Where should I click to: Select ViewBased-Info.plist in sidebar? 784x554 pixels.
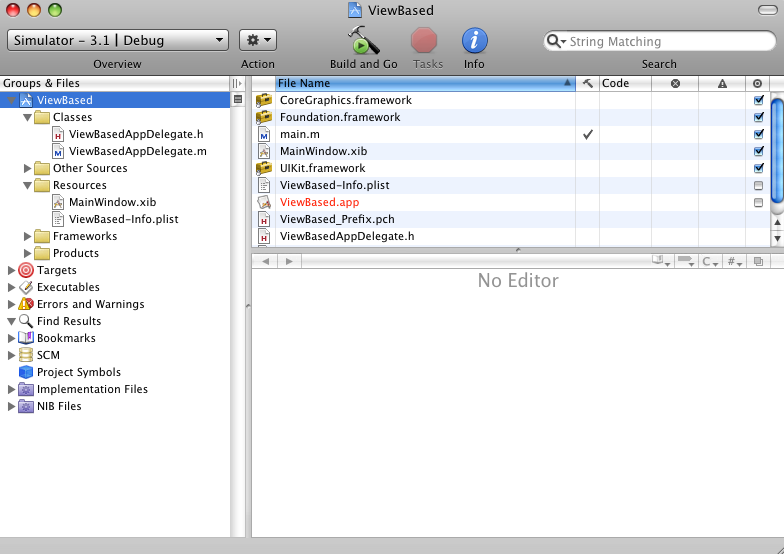(x=124, y=219)
